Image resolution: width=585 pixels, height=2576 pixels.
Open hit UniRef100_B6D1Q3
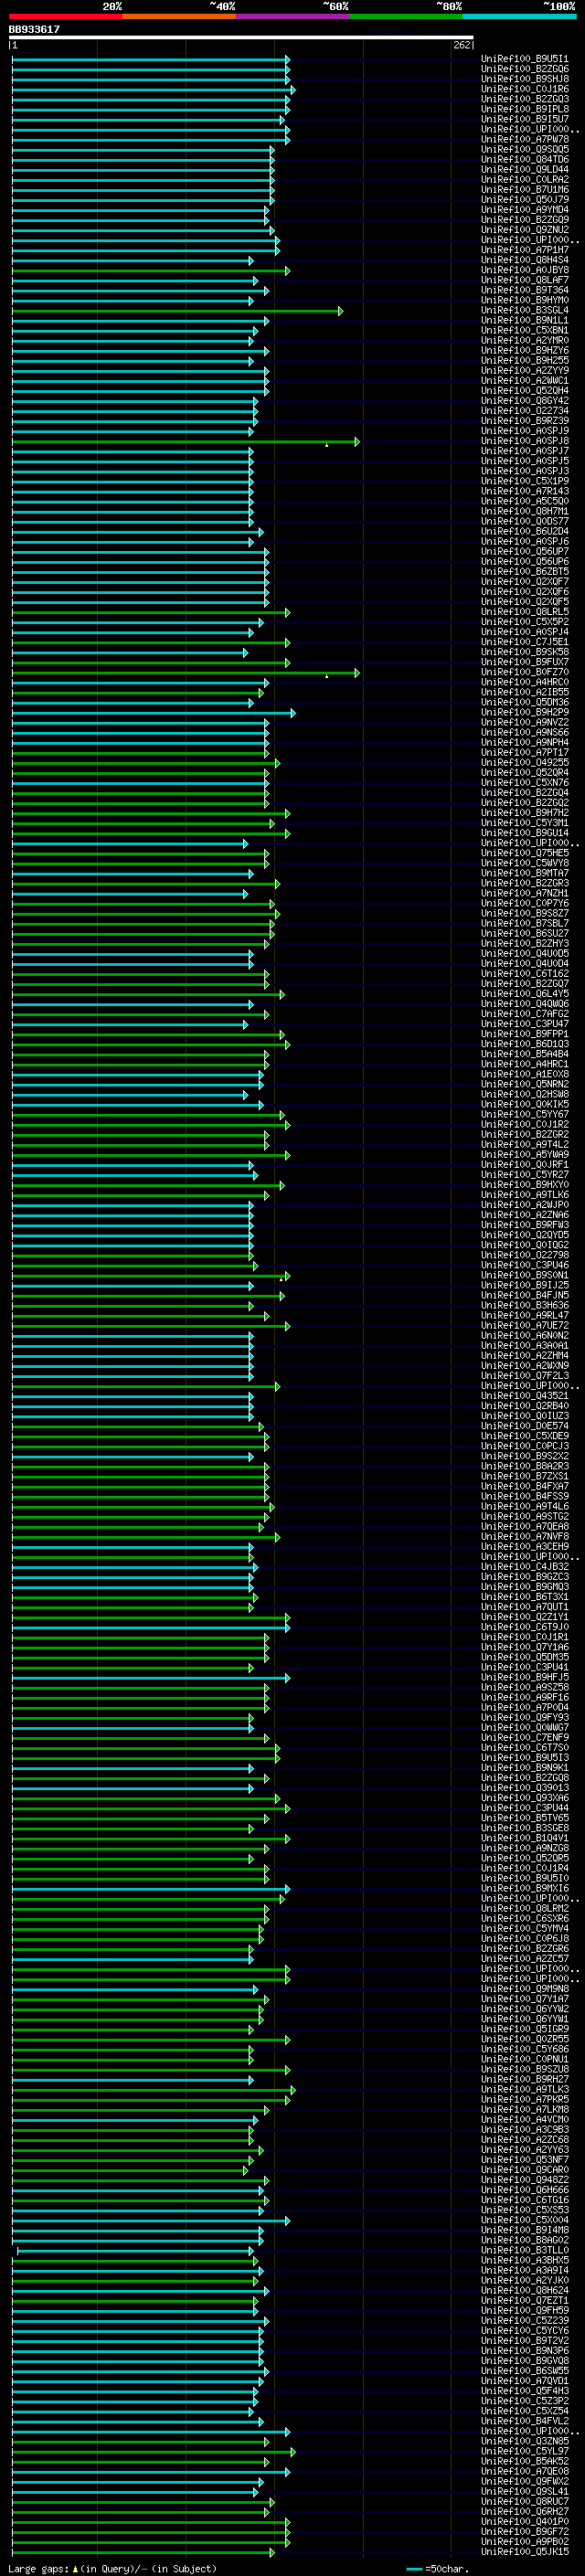tap(524, 1044)
